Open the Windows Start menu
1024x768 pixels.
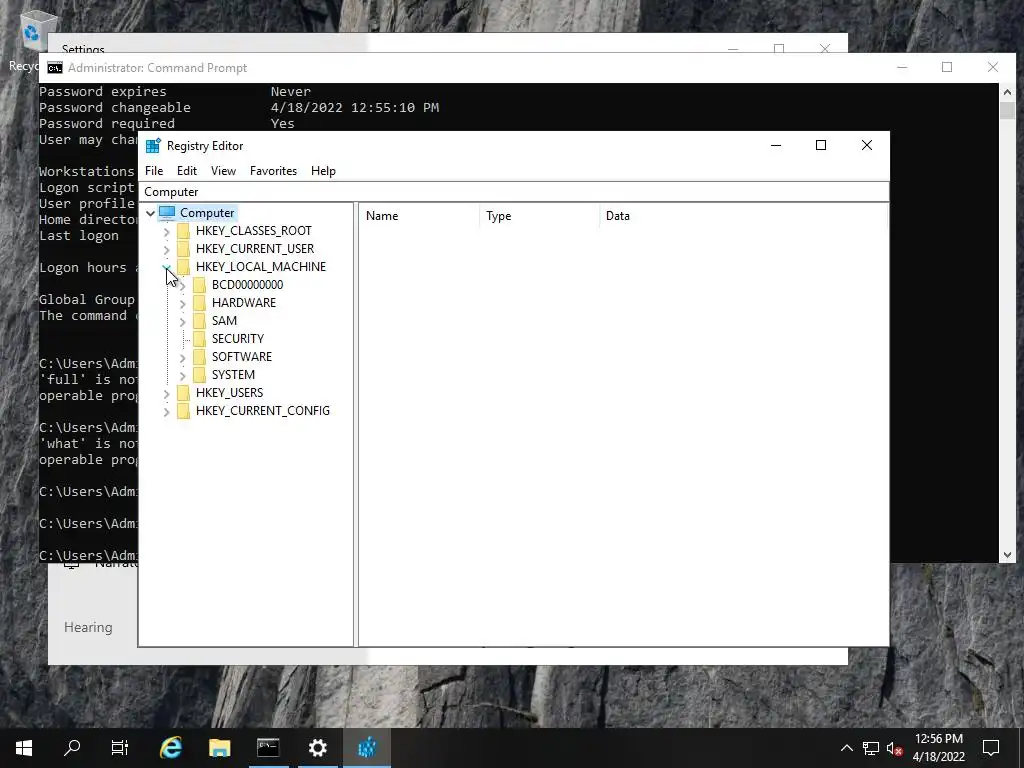point(24,748)
